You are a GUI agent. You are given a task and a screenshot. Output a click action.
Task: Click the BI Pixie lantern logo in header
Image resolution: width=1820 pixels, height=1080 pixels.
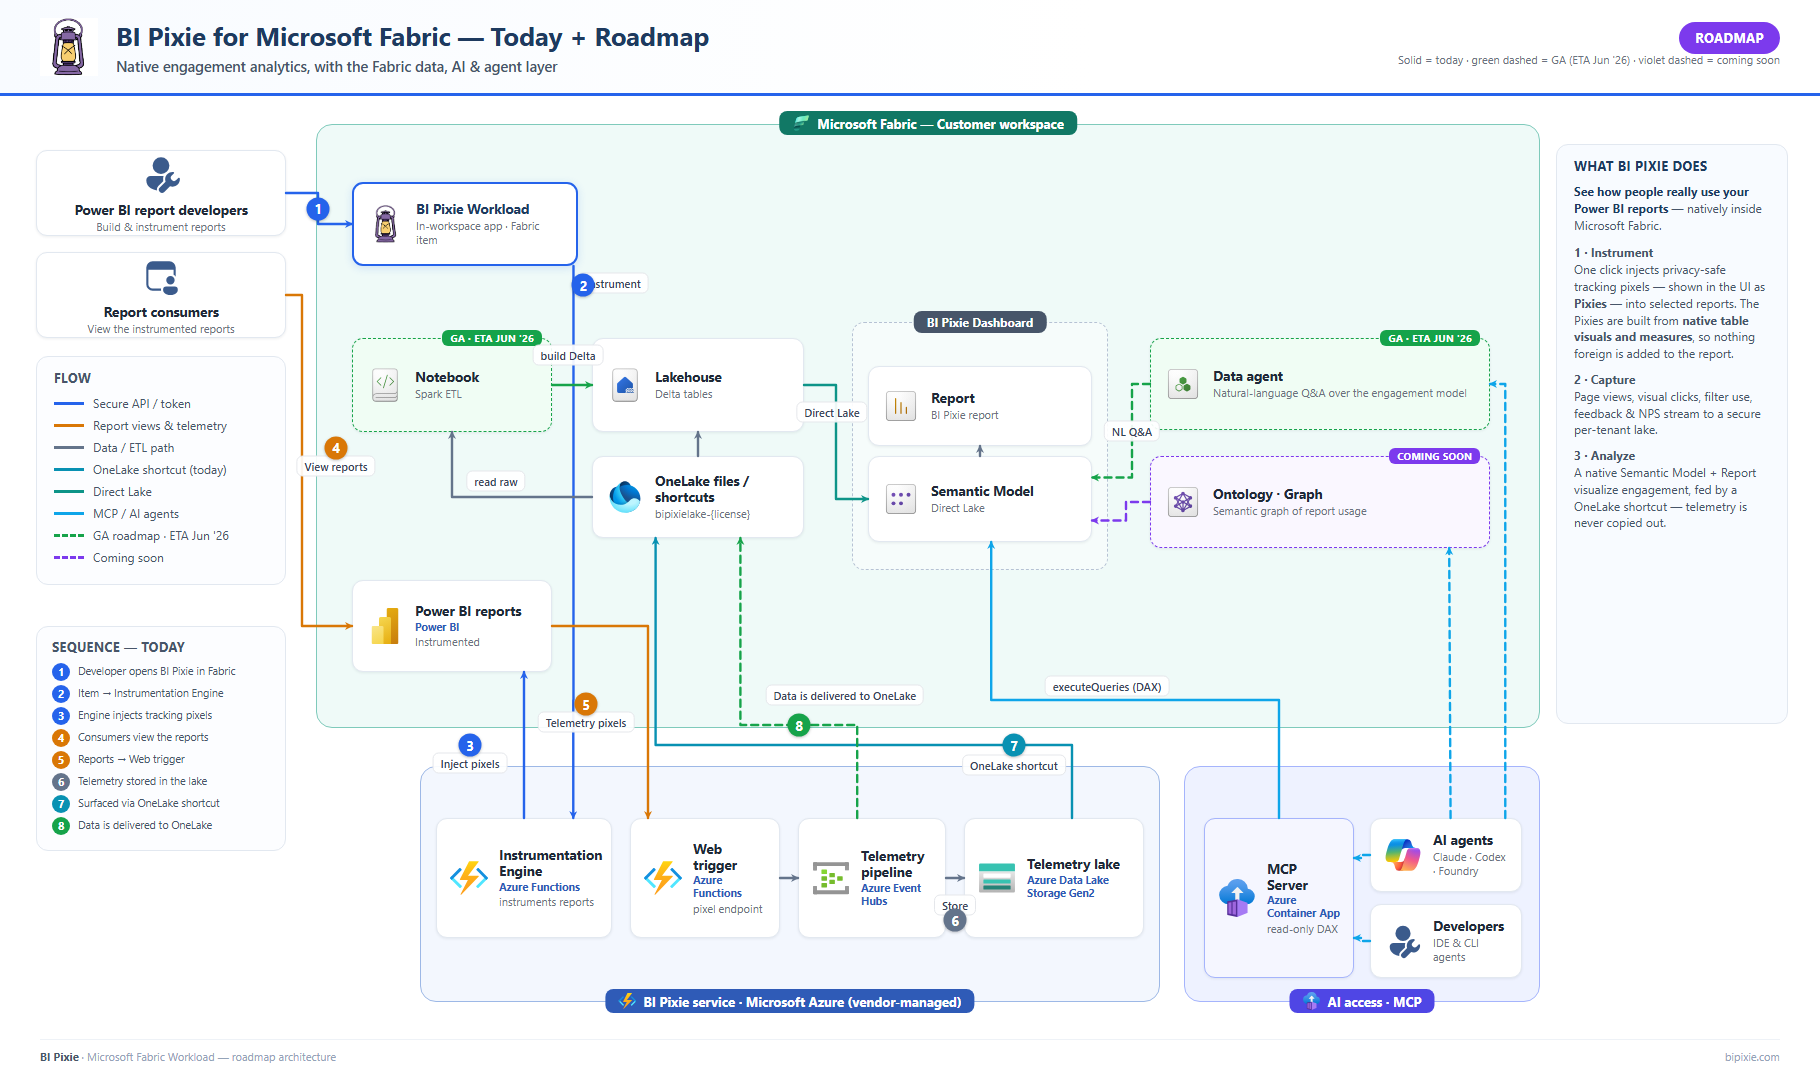tap(69, 47)
